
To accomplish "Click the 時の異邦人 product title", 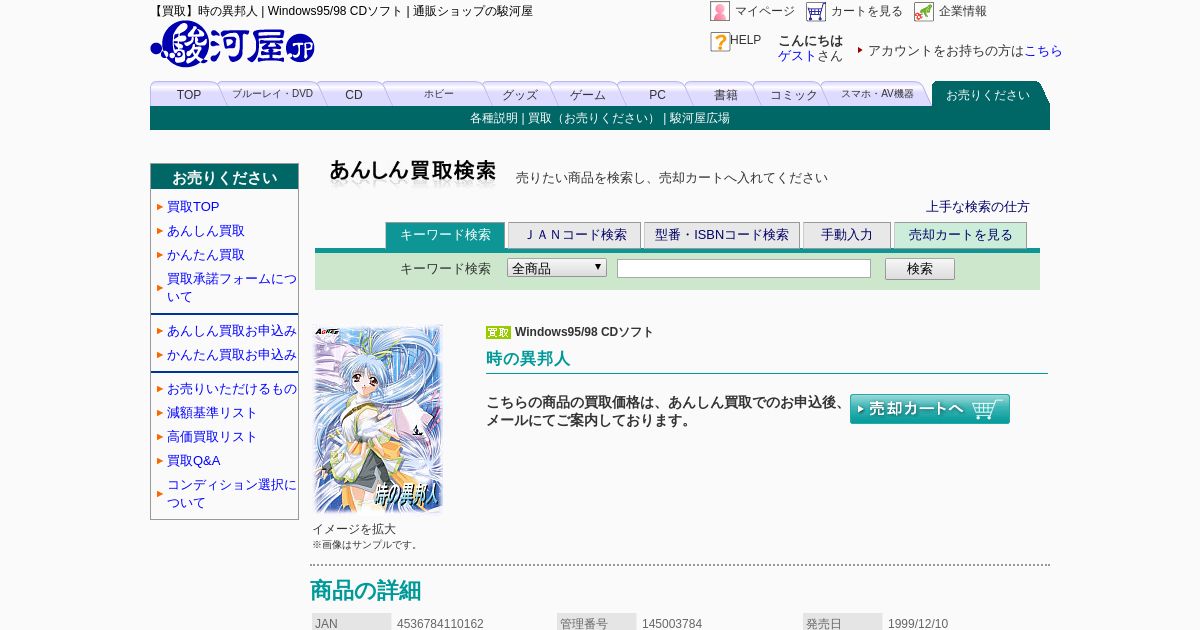I will (x=528, y=358).
